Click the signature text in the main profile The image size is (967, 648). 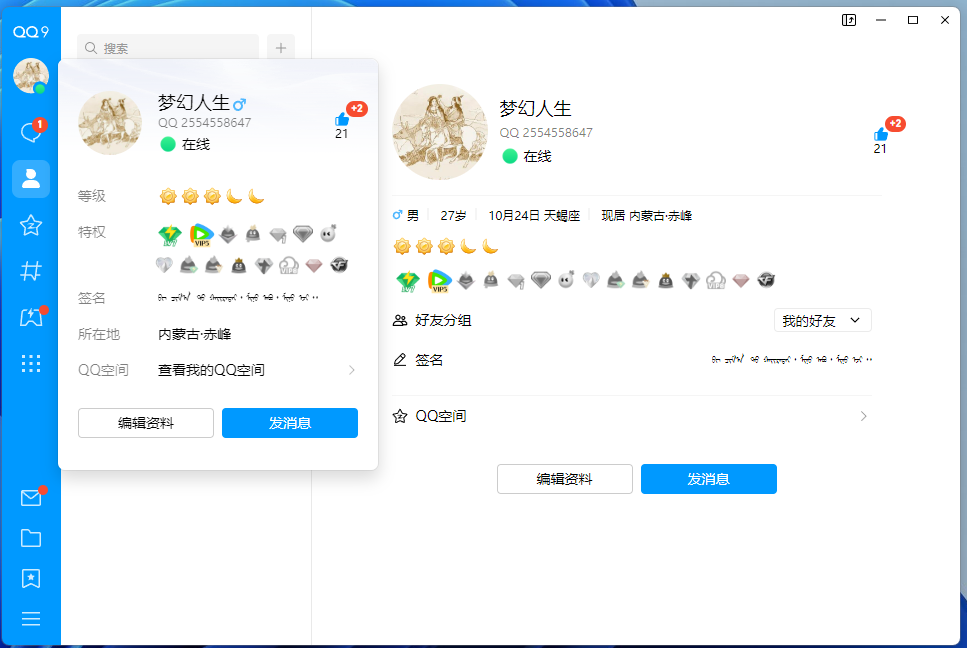792,359
